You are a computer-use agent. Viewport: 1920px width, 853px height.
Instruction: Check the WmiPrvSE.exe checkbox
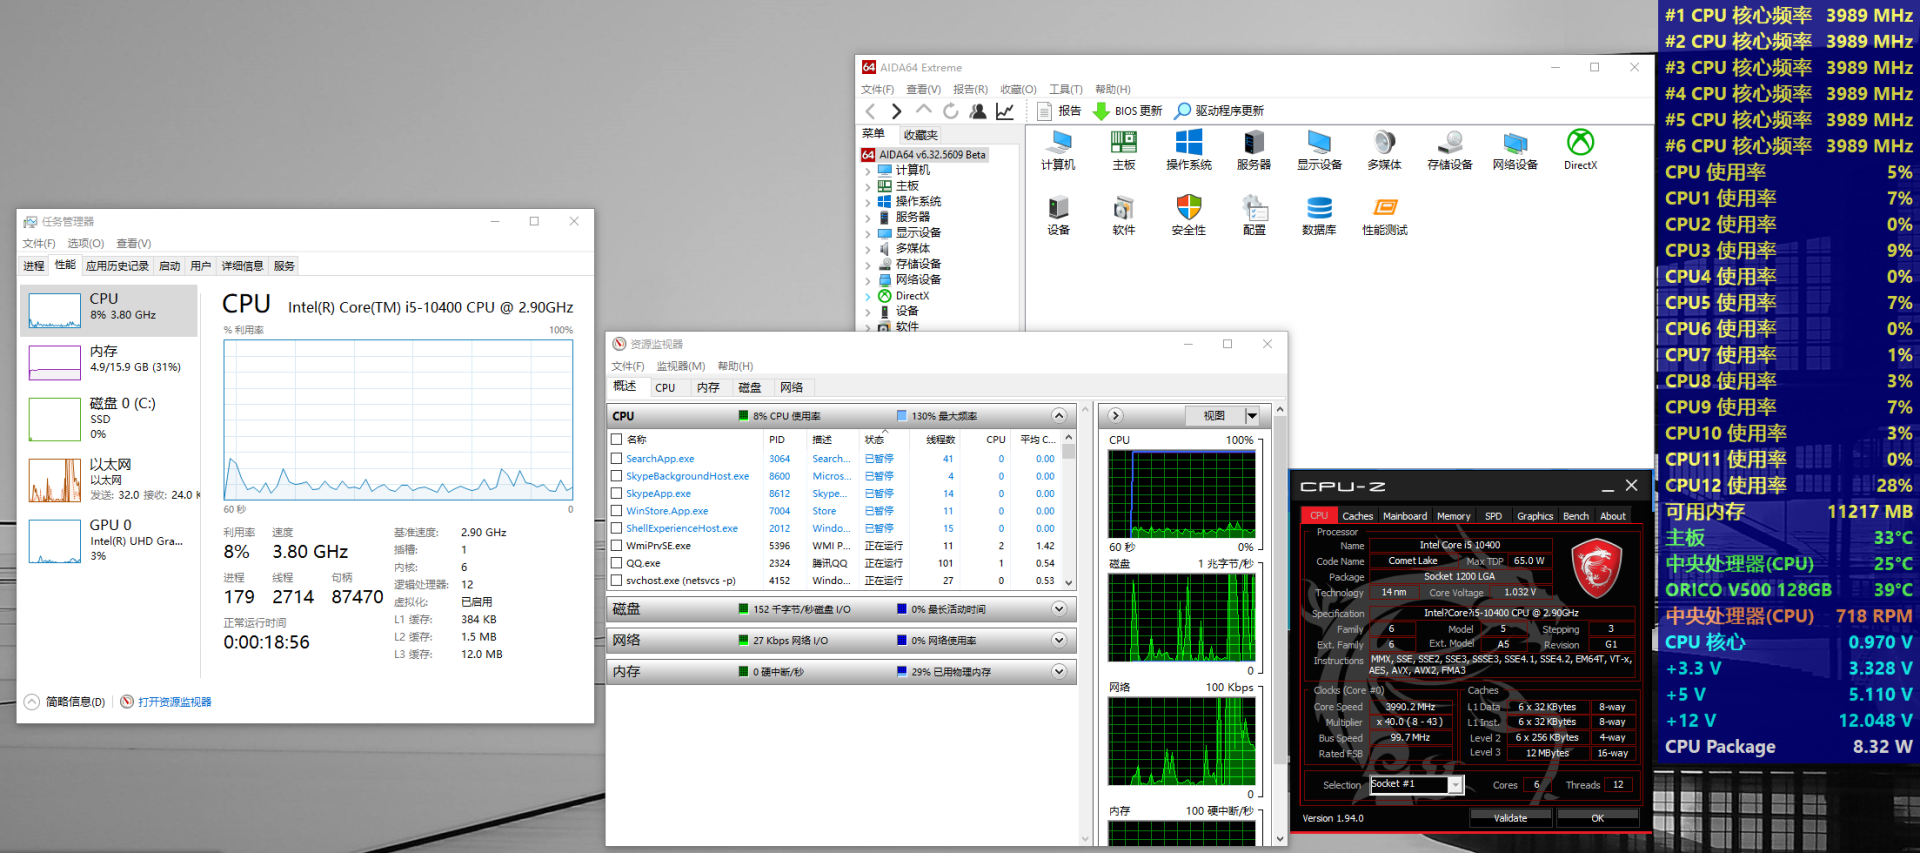click(616, 546)
